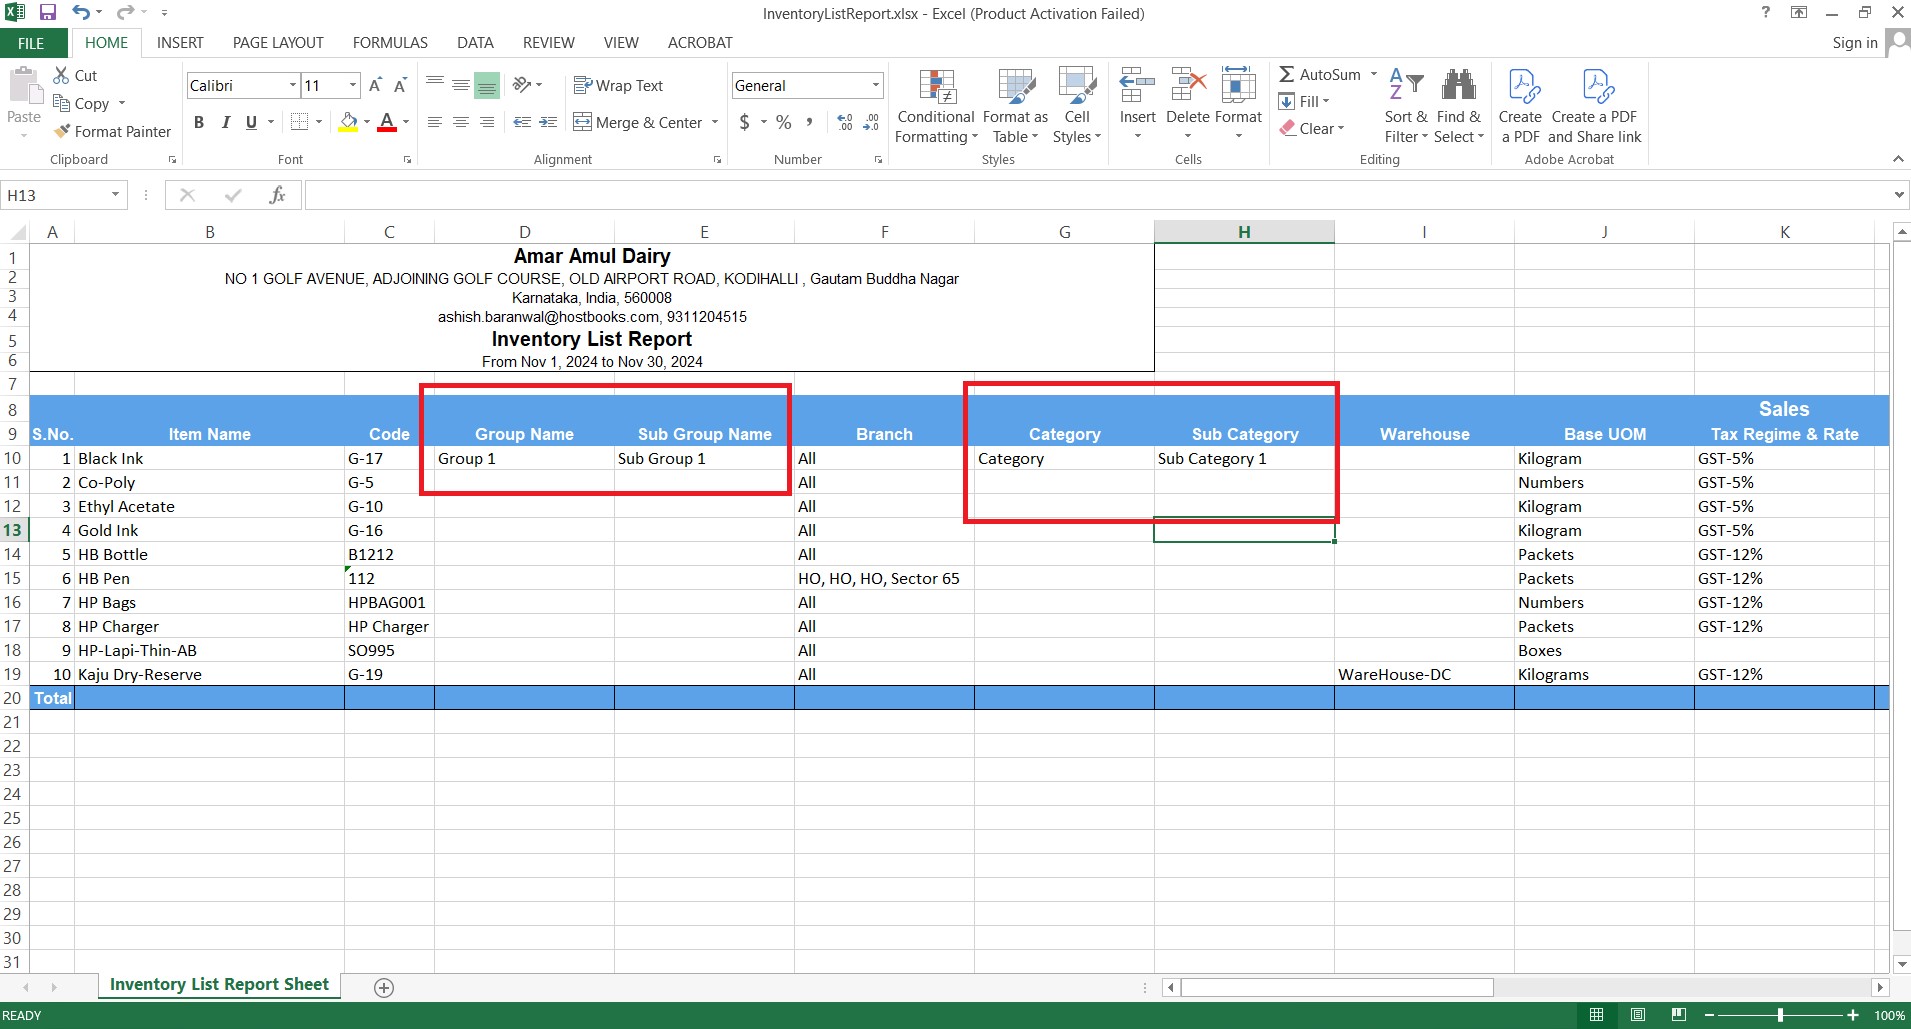Click the Sign in link

[1855, 43]
